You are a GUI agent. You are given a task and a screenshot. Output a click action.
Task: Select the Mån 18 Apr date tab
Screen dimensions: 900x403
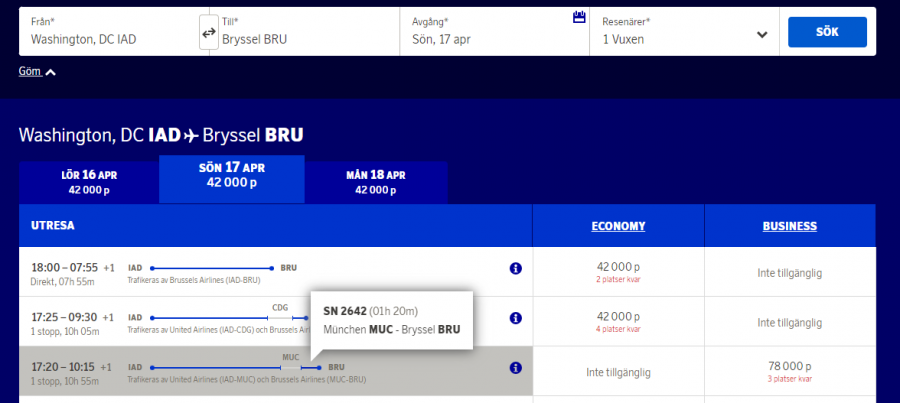375,181
